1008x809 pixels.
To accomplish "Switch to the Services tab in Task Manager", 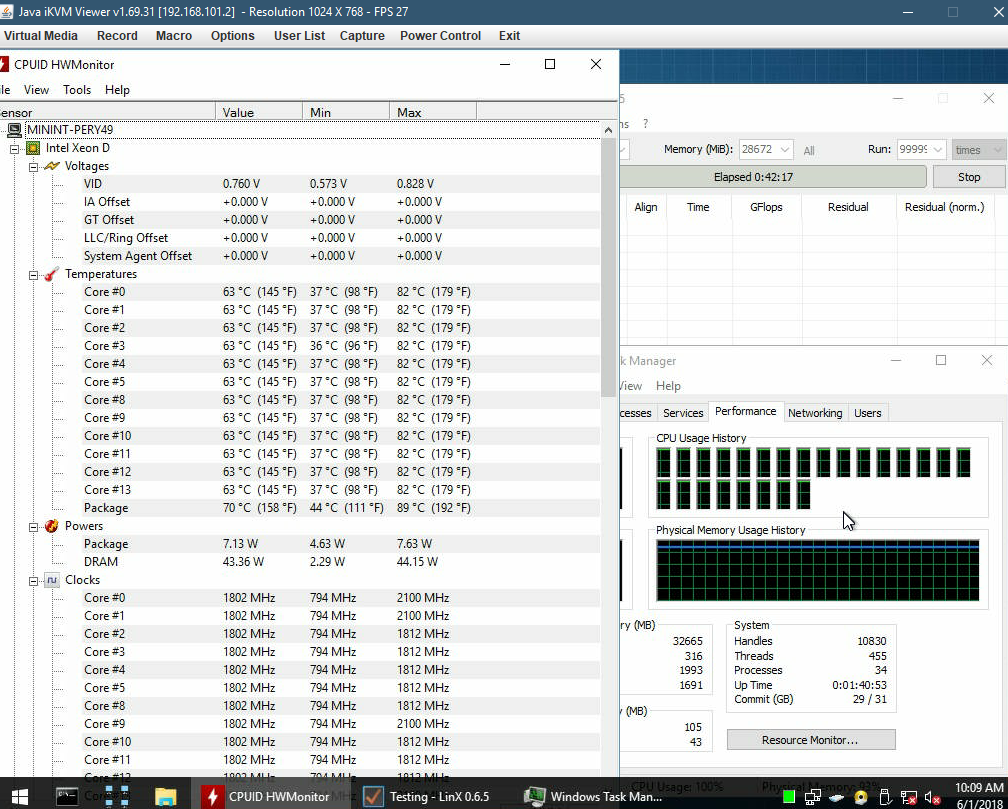I will [x=683, y=413].
